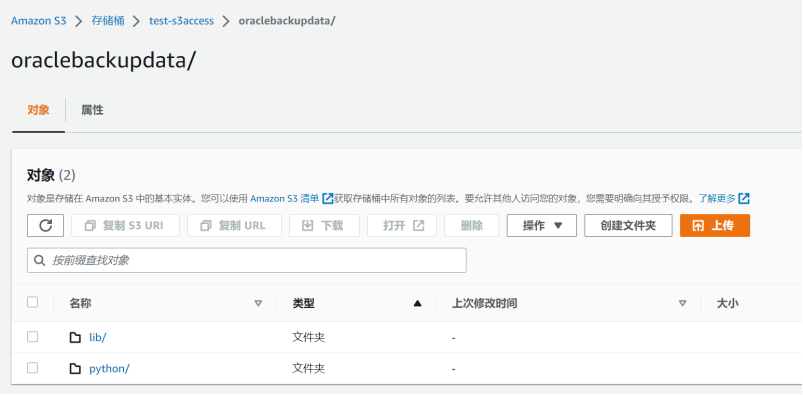Click the 创建文件夹 button
Image resolution: width=803 pixels, height=395 pixels.
click(628, 225)
